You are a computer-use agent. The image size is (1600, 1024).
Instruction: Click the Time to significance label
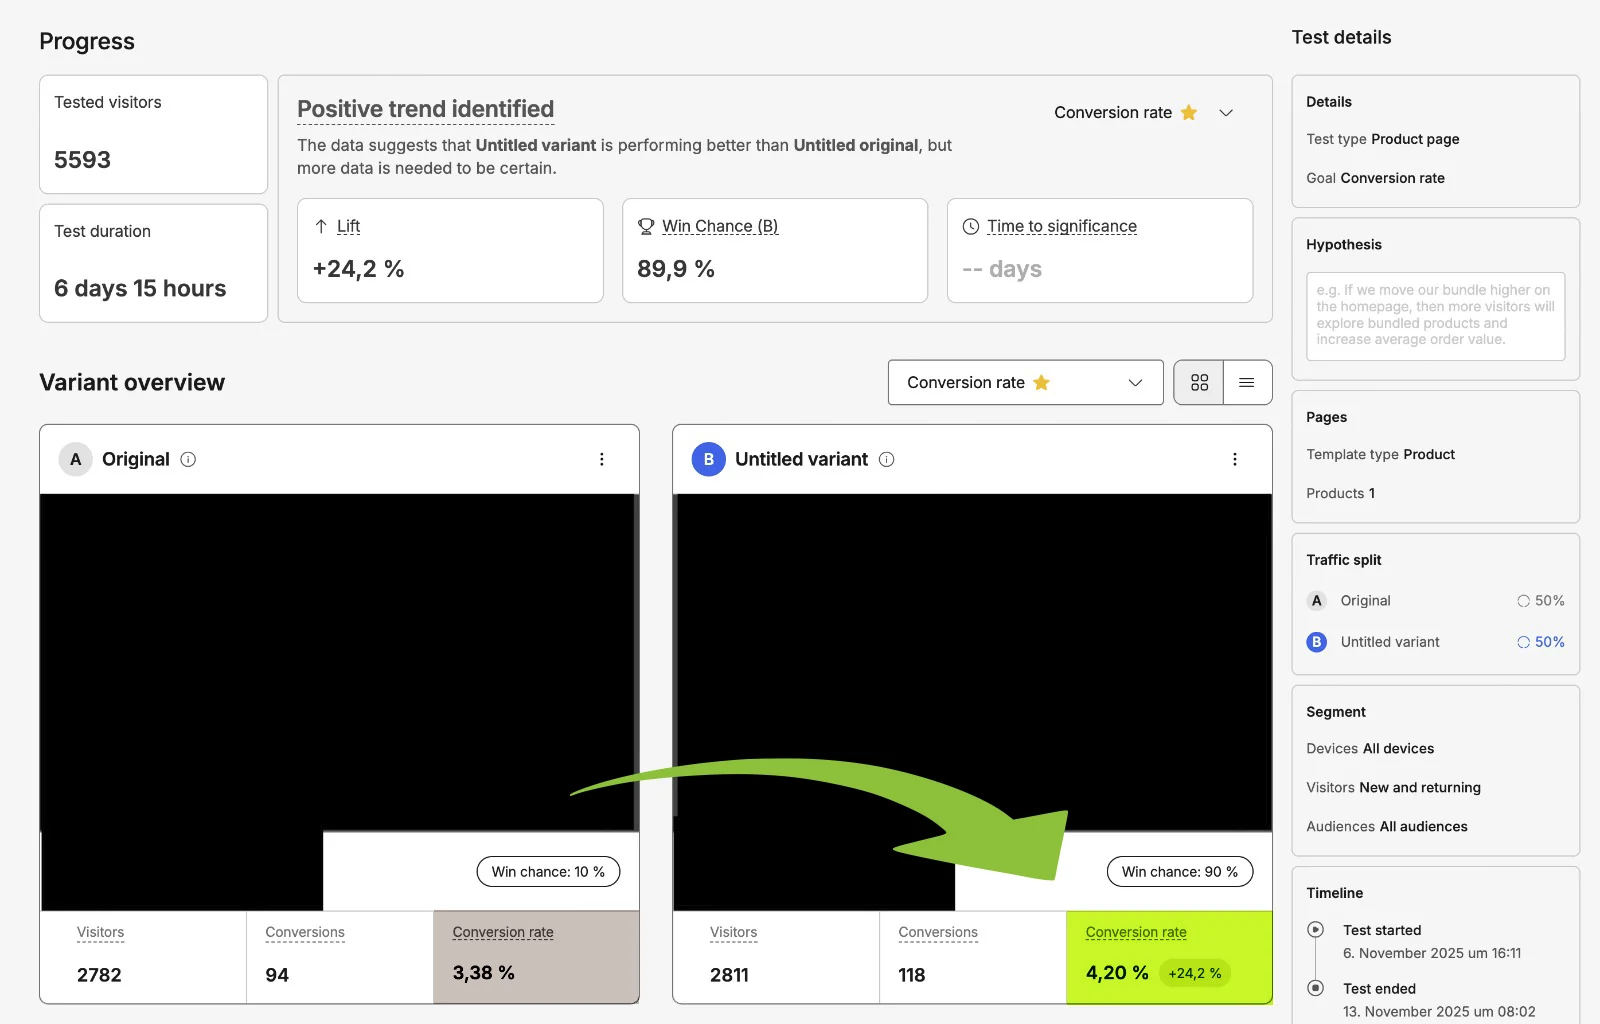tap(1062, 226)
